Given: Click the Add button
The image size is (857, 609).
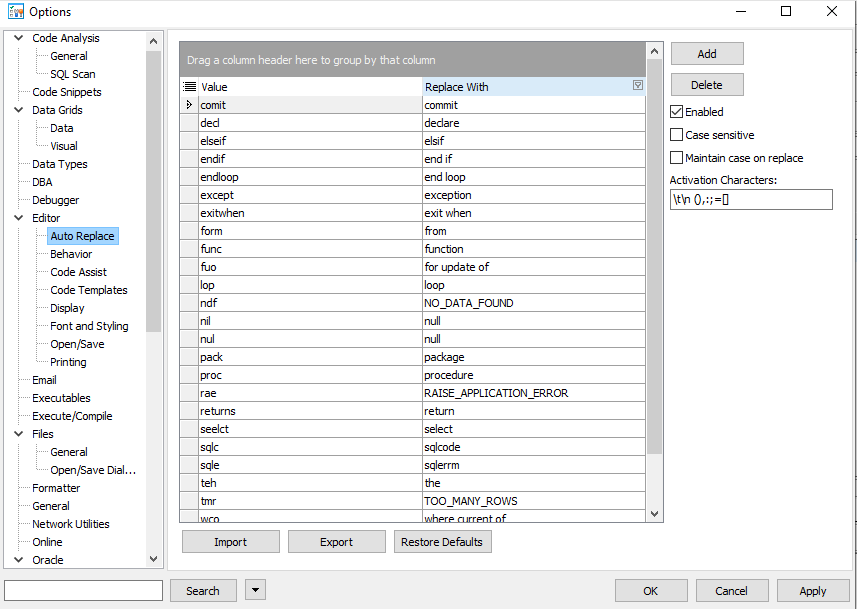Looking at the screenshot, I should point(707,54).
